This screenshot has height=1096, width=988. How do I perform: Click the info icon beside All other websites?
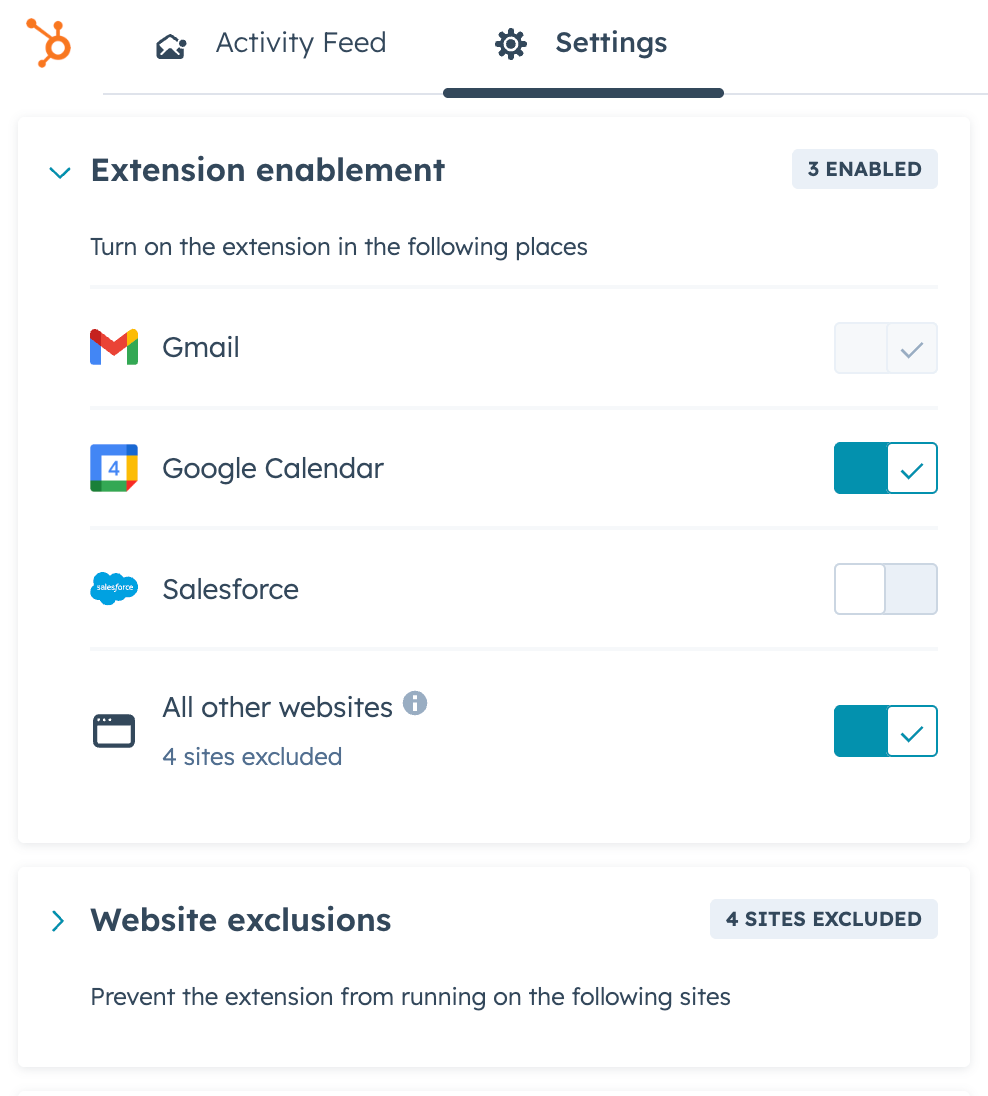point(415,703)
